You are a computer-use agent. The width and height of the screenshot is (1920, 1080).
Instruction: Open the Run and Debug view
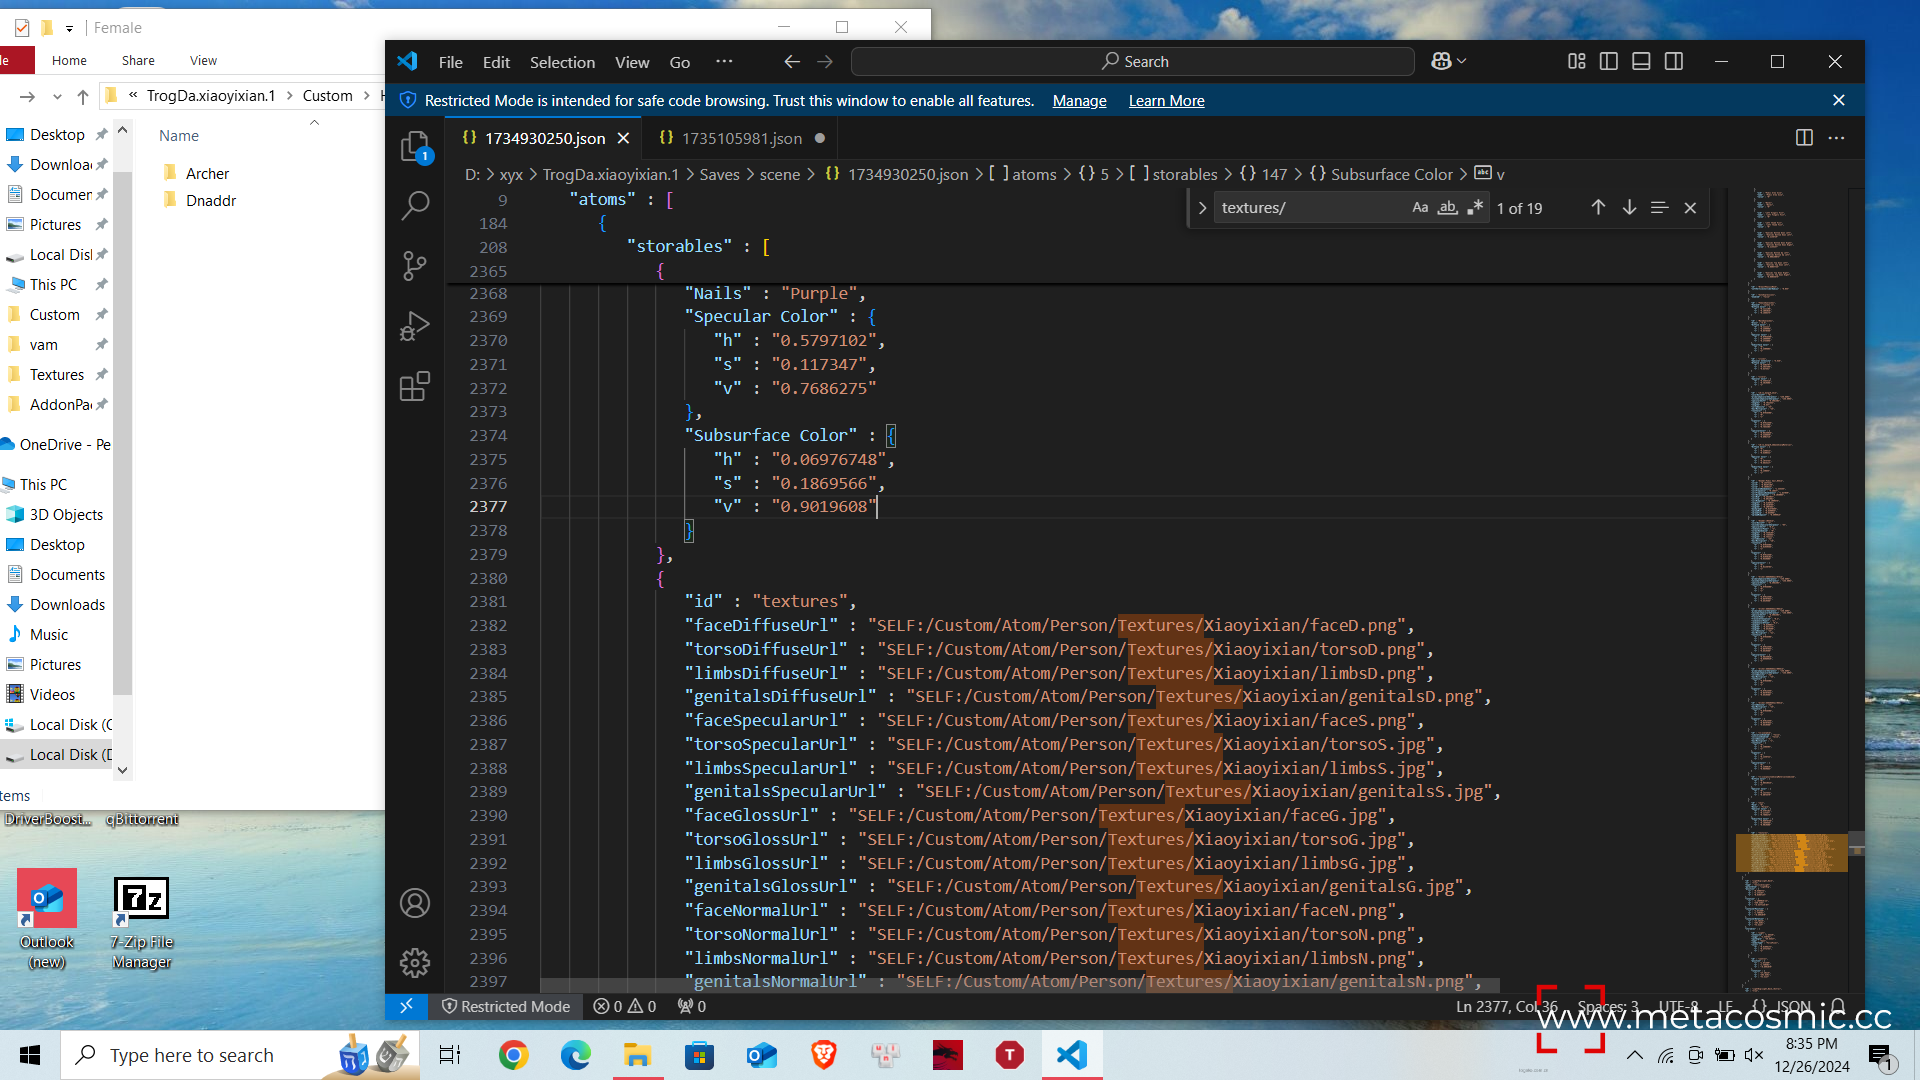click(x=414, y=326)
